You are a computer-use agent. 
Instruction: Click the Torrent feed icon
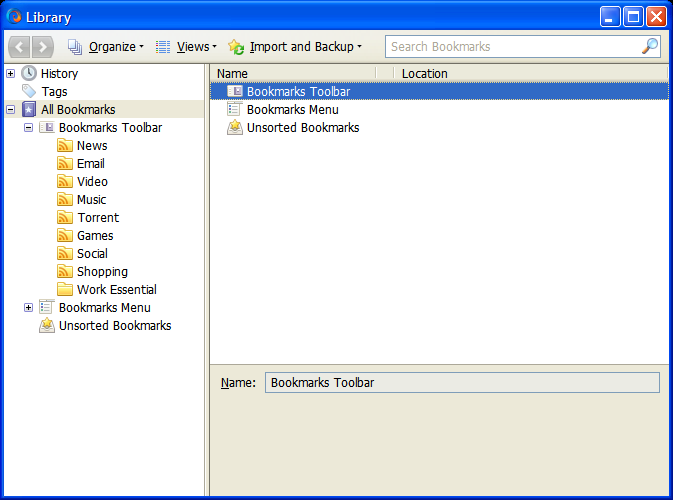tap(65, 218)
